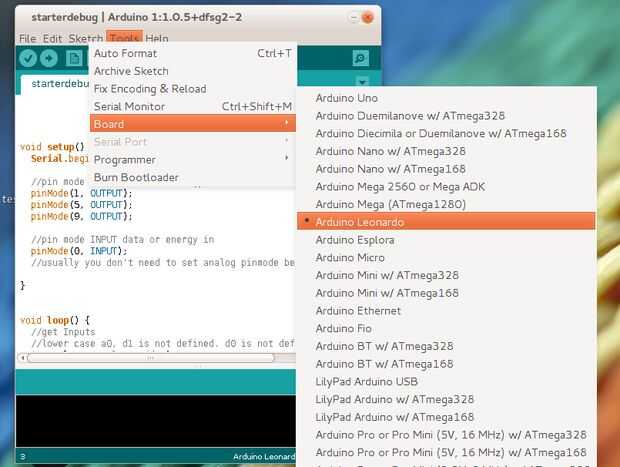Screen dimensions: 620x467
Task: Expand the Serial Port submenu arrow
Action: (287, 140)
